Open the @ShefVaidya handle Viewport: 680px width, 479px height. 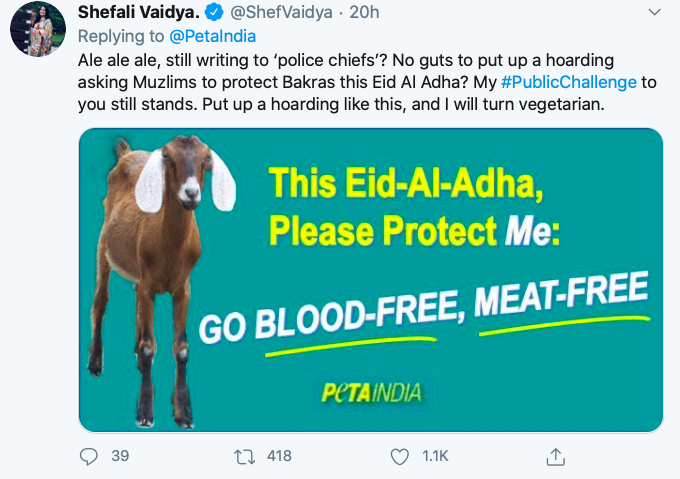pos(273,12)
